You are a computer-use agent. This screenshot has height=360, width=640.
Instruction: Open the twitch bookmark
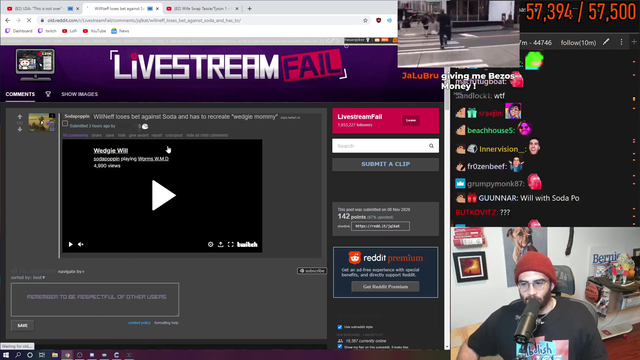point(47,31)
